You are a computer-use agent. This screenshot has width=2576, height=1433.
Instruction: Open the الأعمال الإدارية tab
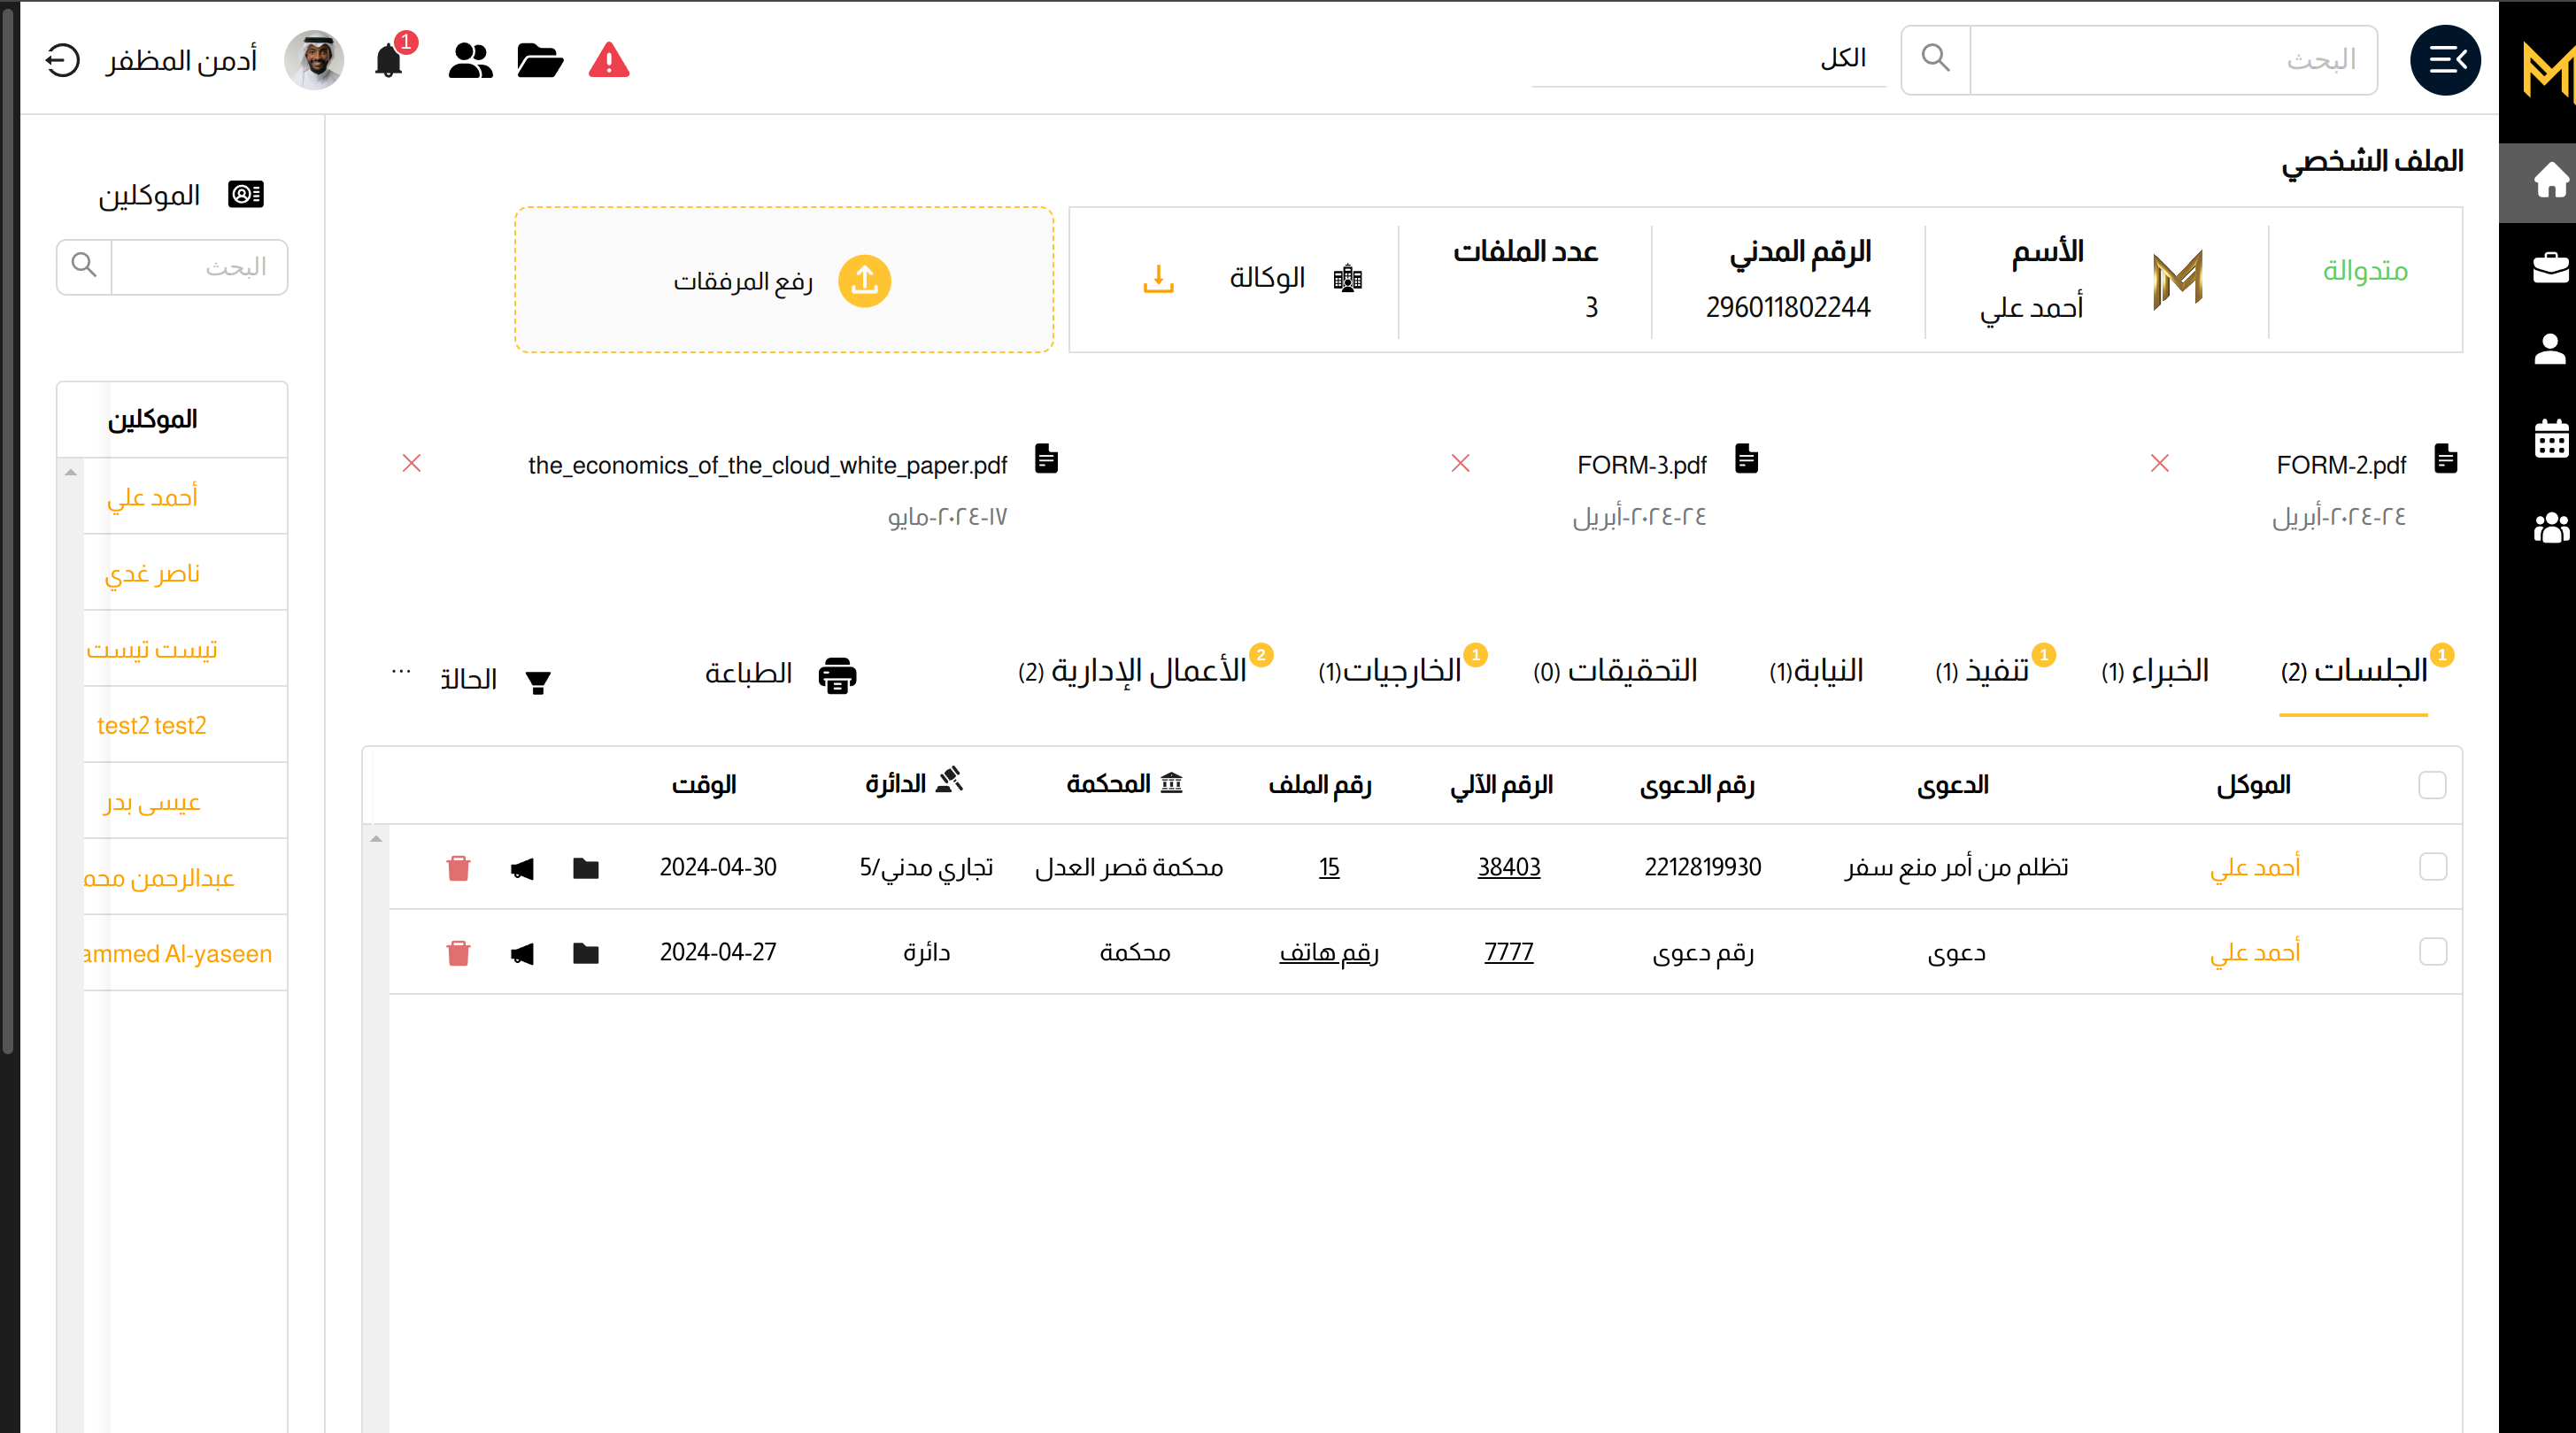click(1133, 671)
